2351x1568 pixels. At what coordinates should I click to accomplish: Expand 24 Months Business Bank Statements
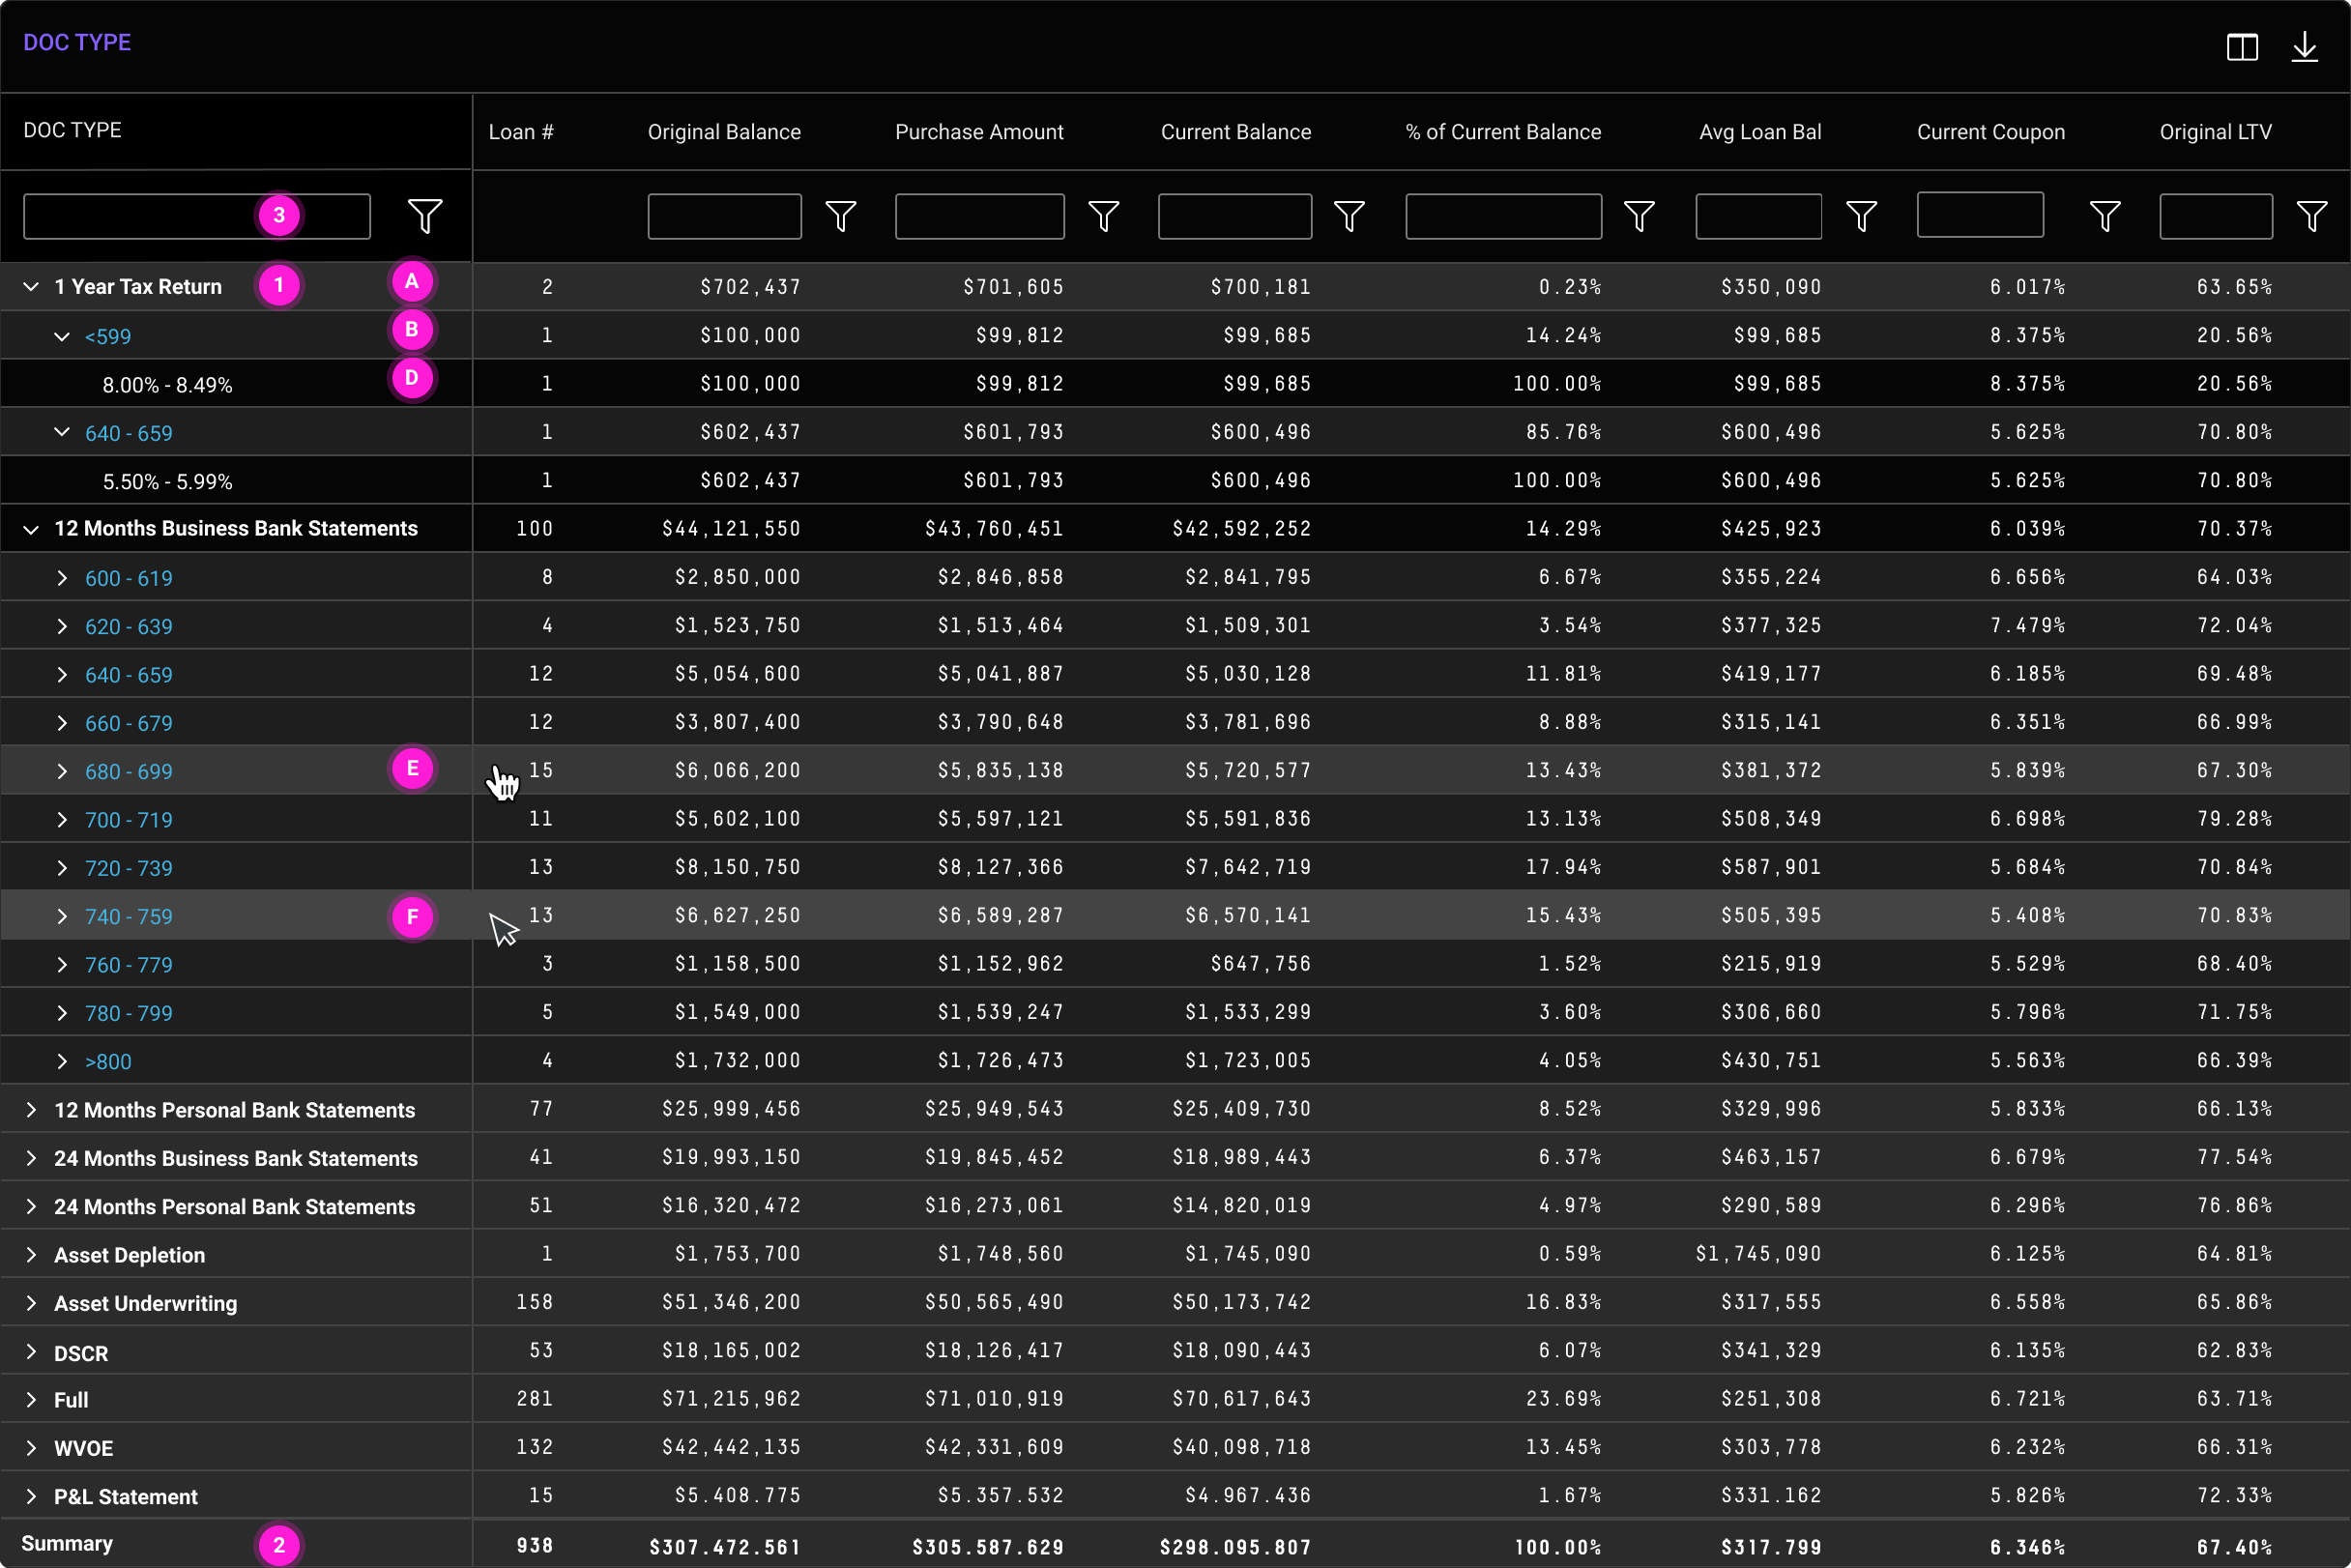click(x=31, y=1158)
